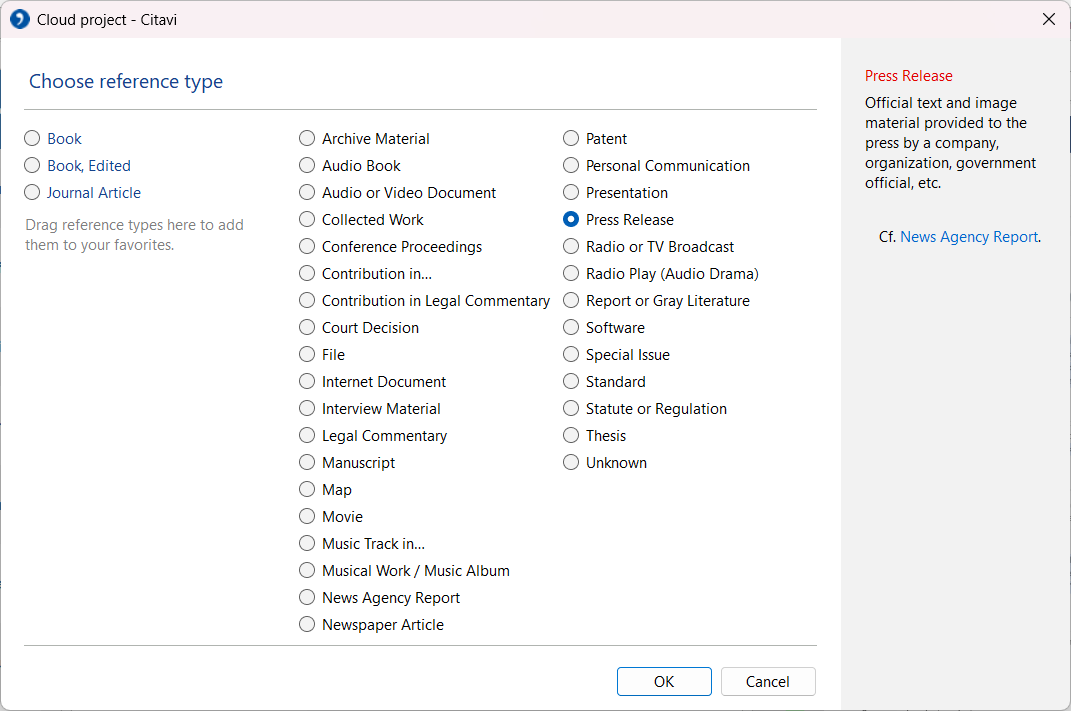The image size is (1071, 711).
Task: Click the favorites drag-and-drop hint area
Action: pyautogui.click(x=135, y=235)
